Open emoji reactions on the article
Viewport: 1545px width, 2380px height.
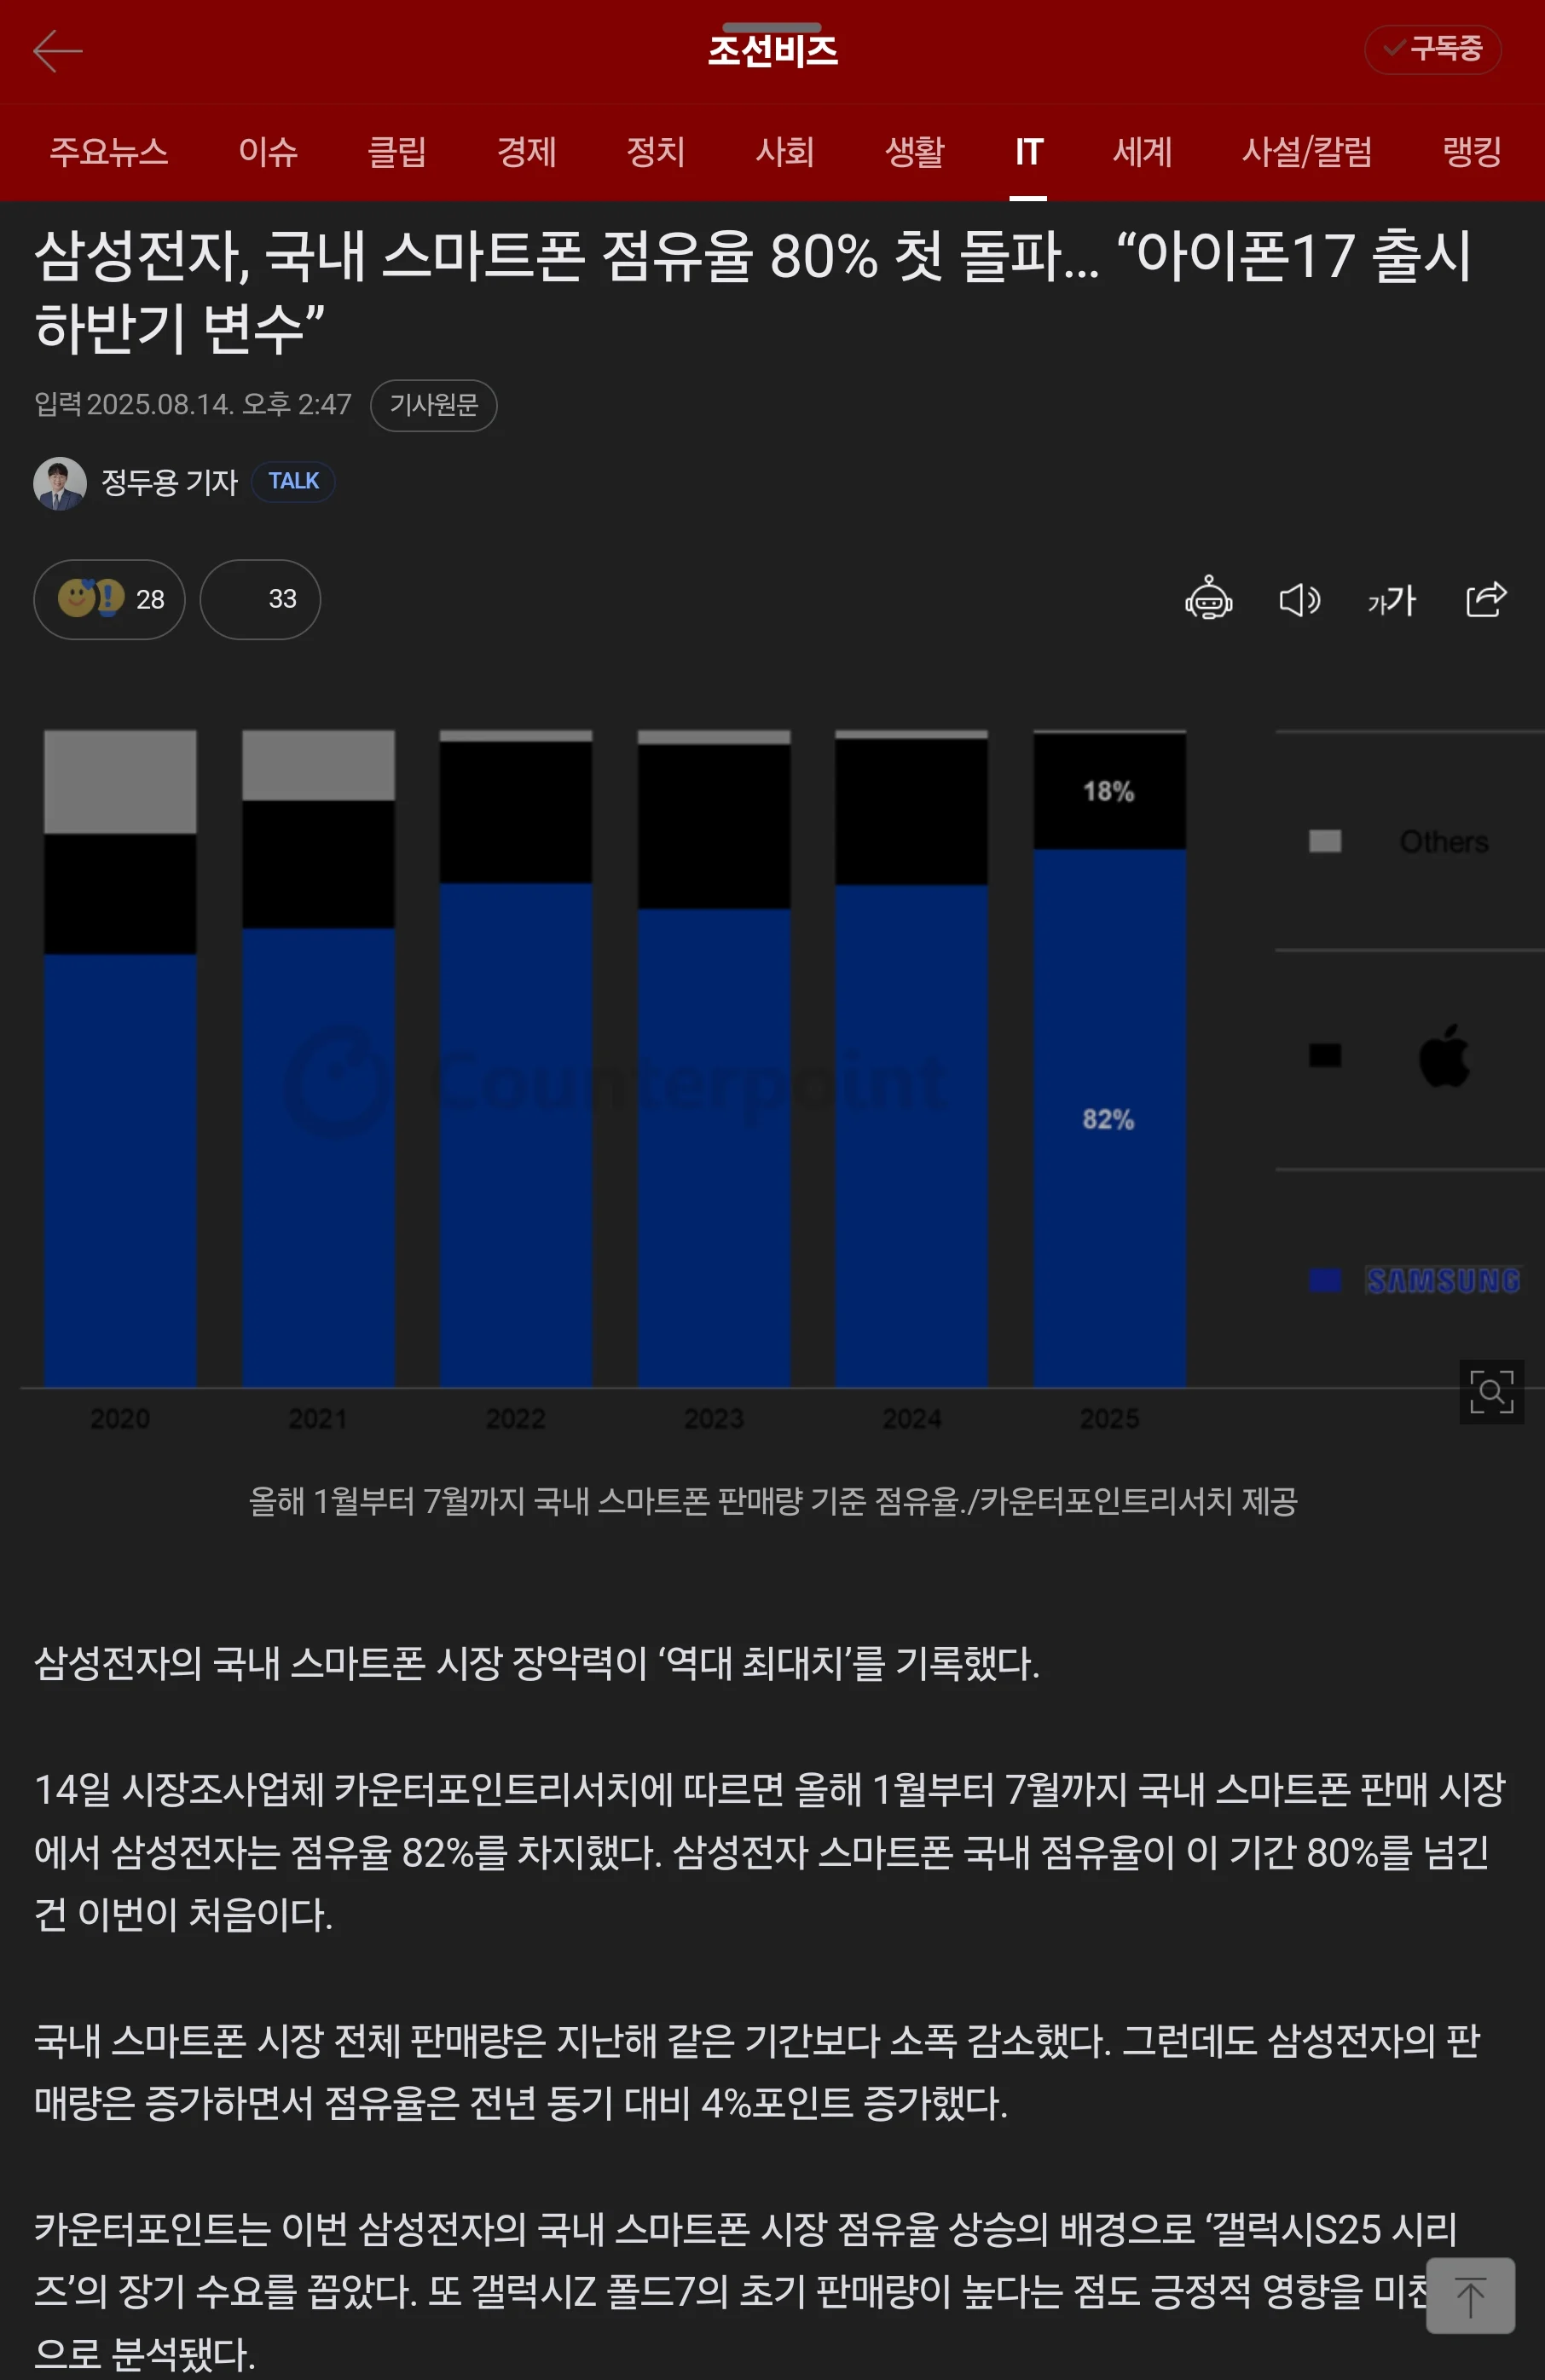point(109,599)
